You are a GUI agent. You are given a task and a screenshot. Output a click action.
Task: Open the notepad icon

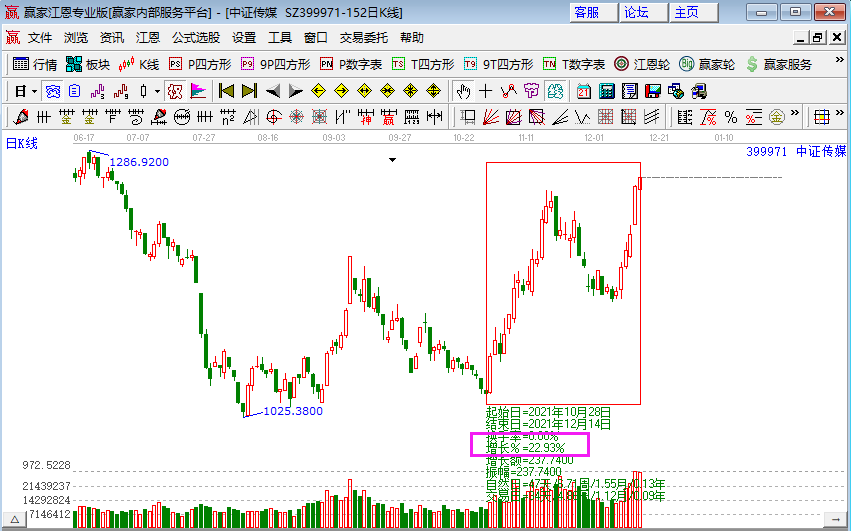coord(630,91)
